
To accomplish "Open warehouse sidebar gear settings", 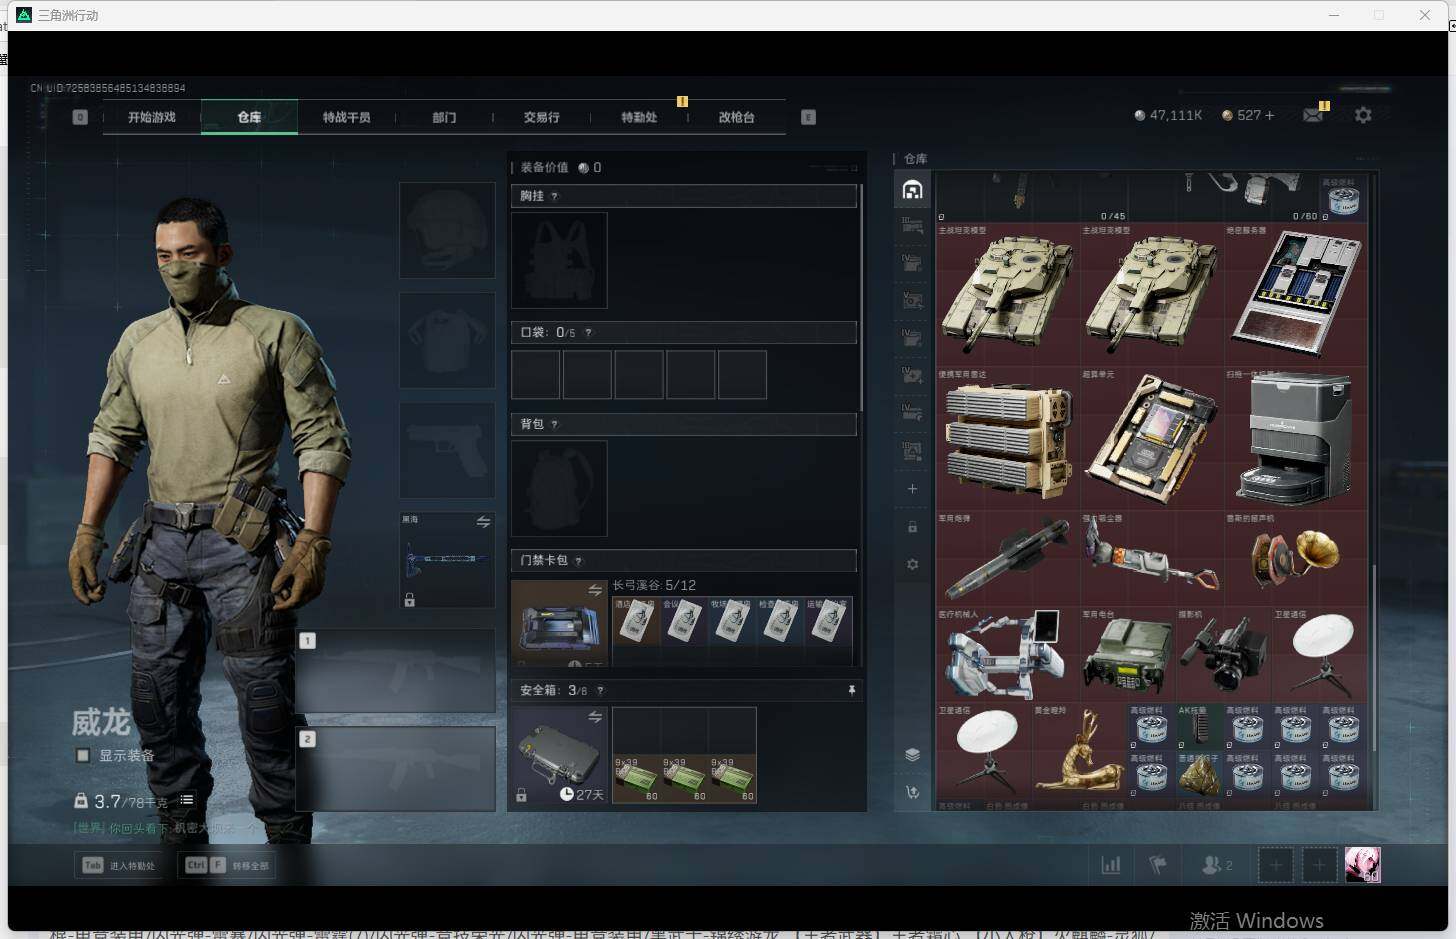I will pyautogui.click(x=912, y=565).
